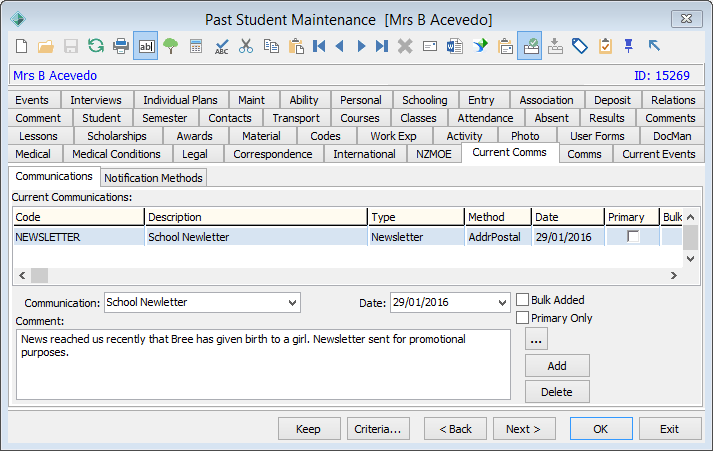Tick the Bulk Added checkbox
Image resolution: width=713 pixels, height=451 pixels.
[522, 300]
